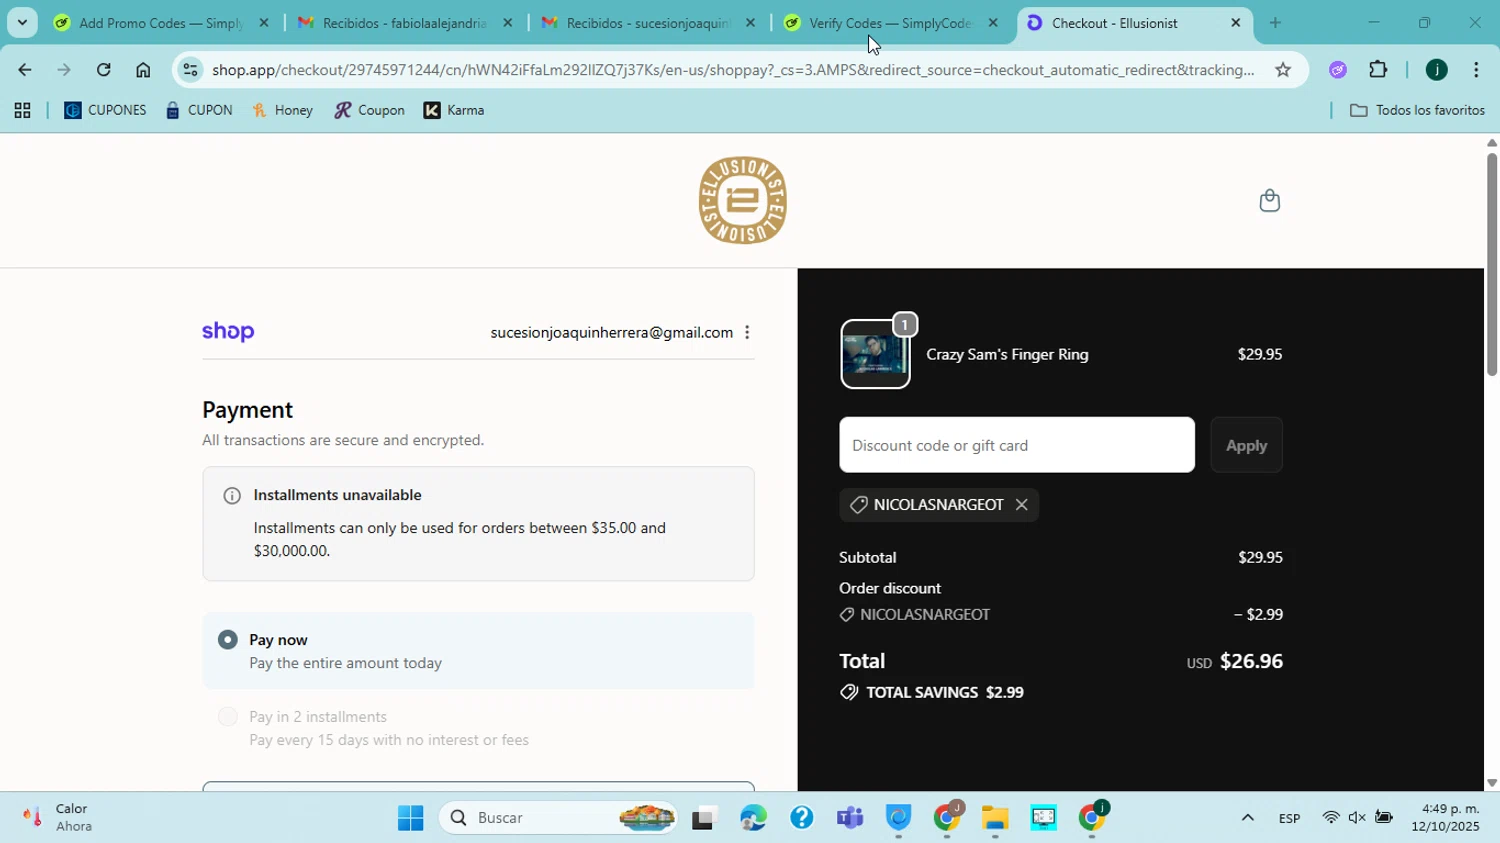Open the clock and date 4:49 p. m.
The image size is (1500, 843).
tap(1445, 818)
